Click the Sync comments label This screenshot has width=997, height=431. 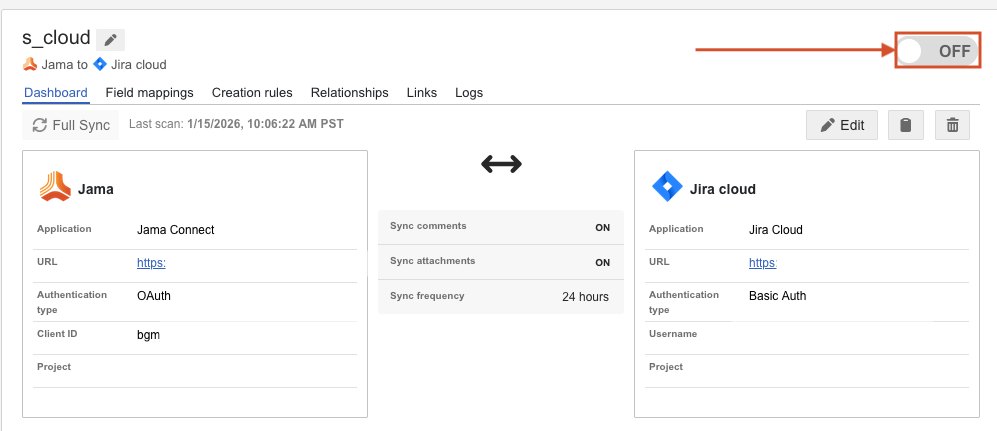click(428, 226)
